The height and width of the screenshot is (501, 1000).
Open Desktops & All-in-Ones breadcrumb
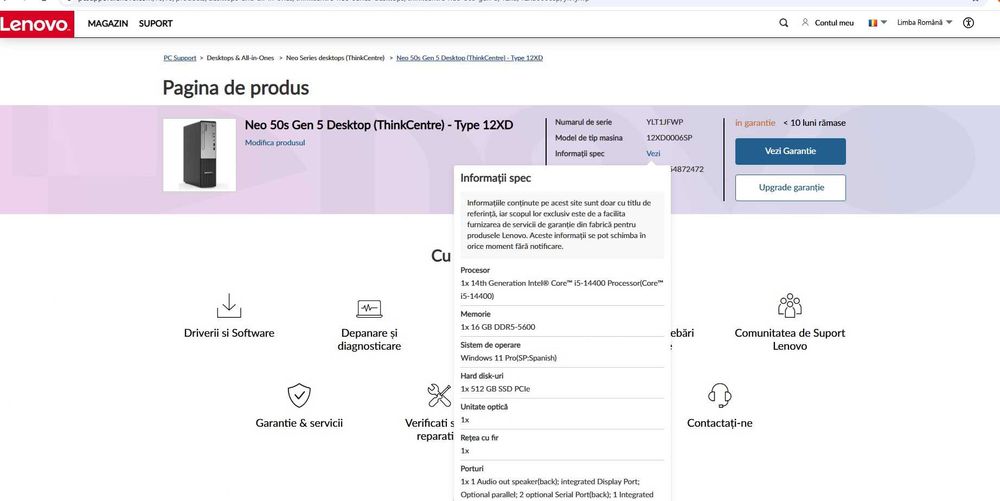[240, 58]
